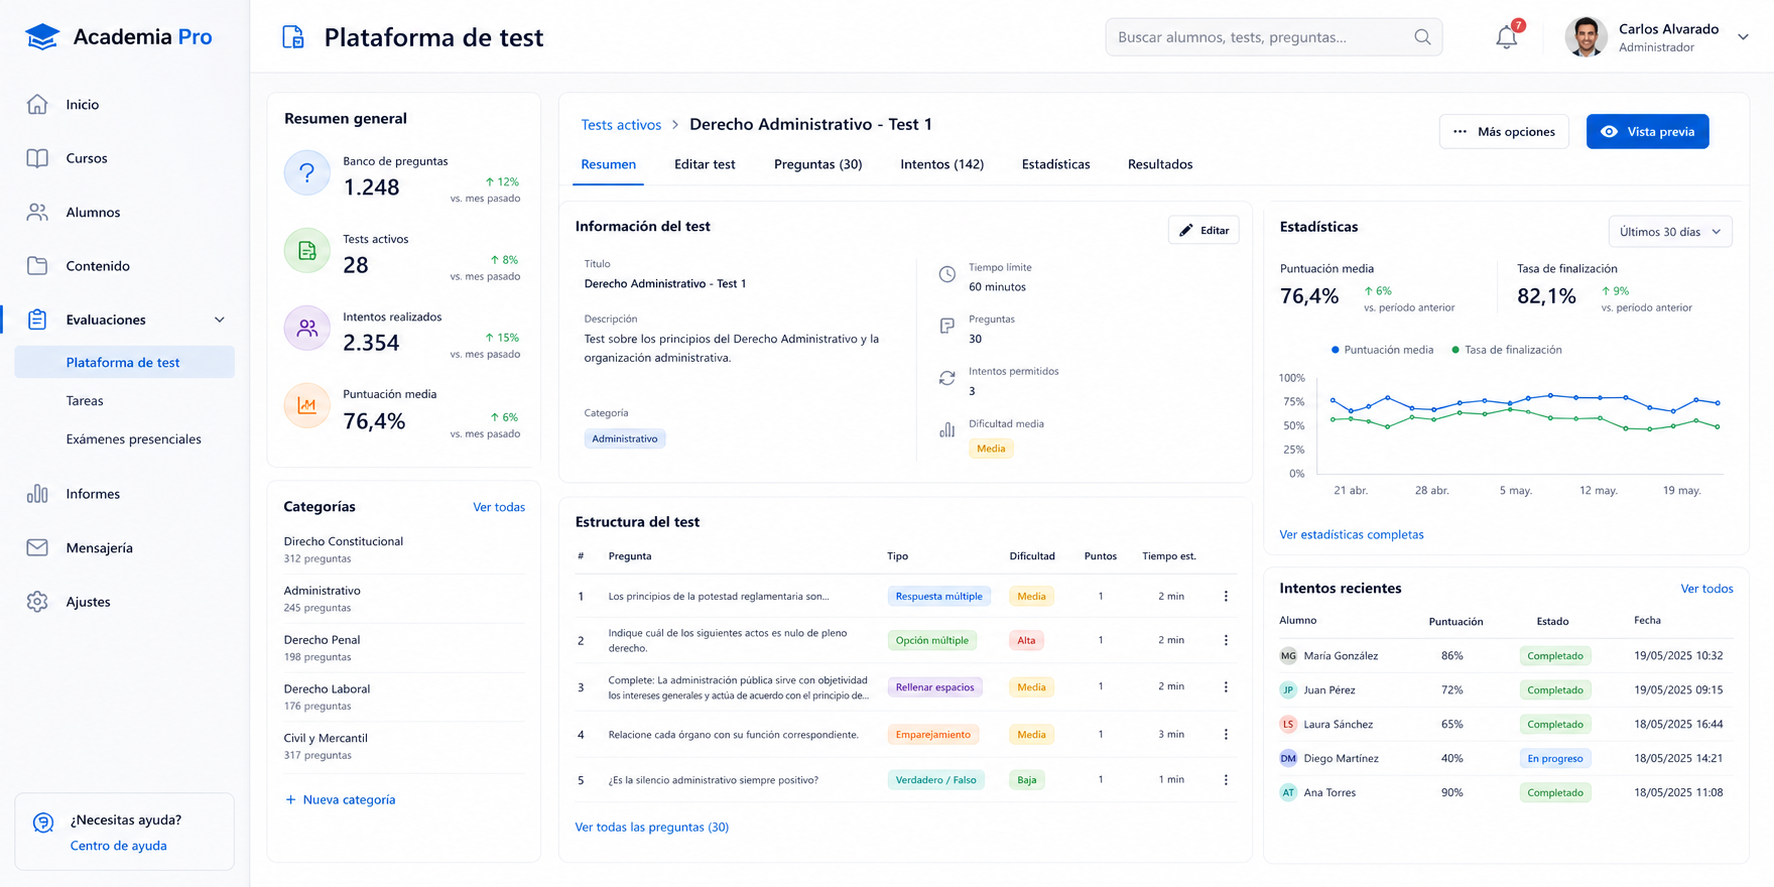Open the notifications bell
This screenshot has height=887, width=1774.
coord(1507,38)
